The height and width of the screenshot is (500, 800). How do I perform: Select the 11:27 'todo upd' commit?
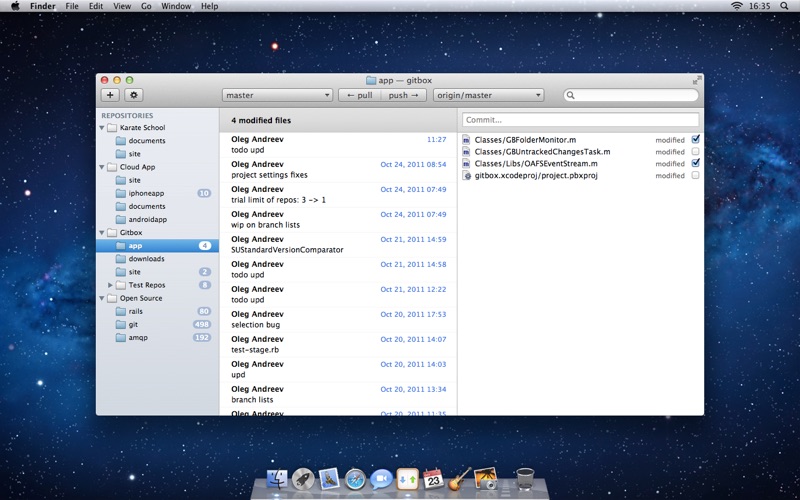click(x=338, y=145)
